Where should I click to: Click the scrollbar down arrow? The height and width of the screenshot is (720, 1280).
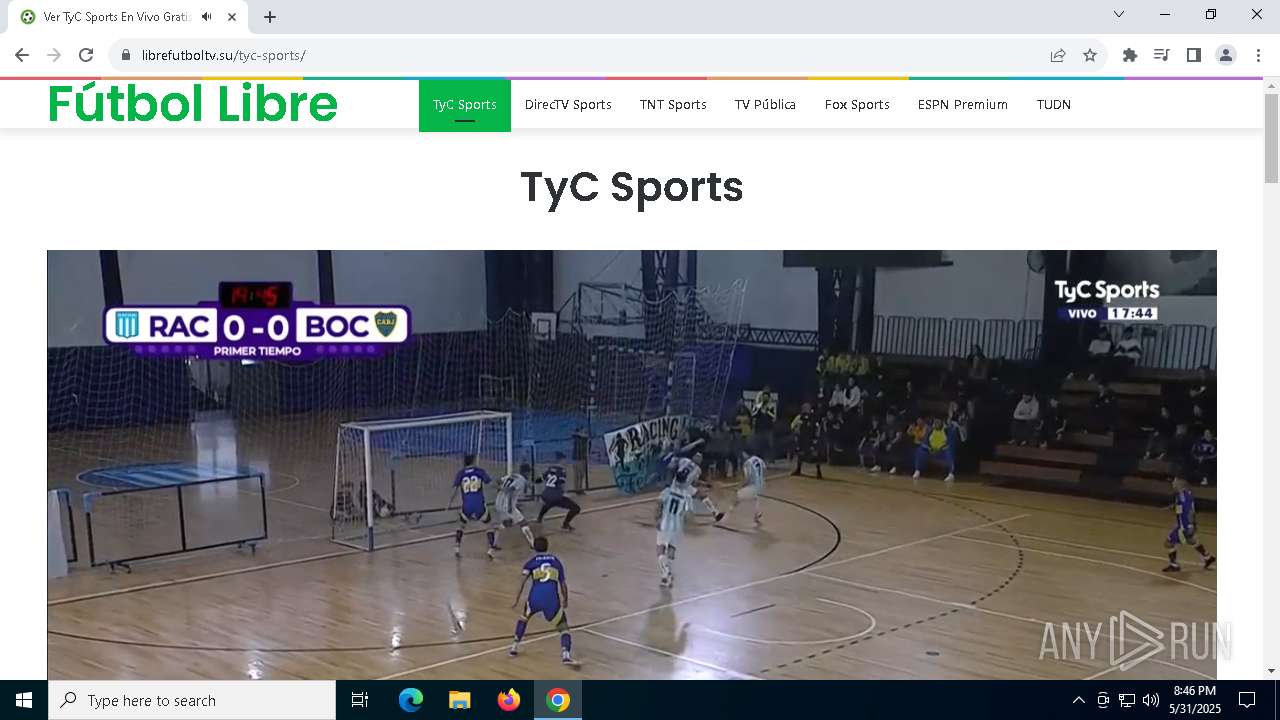[1272, 671]
